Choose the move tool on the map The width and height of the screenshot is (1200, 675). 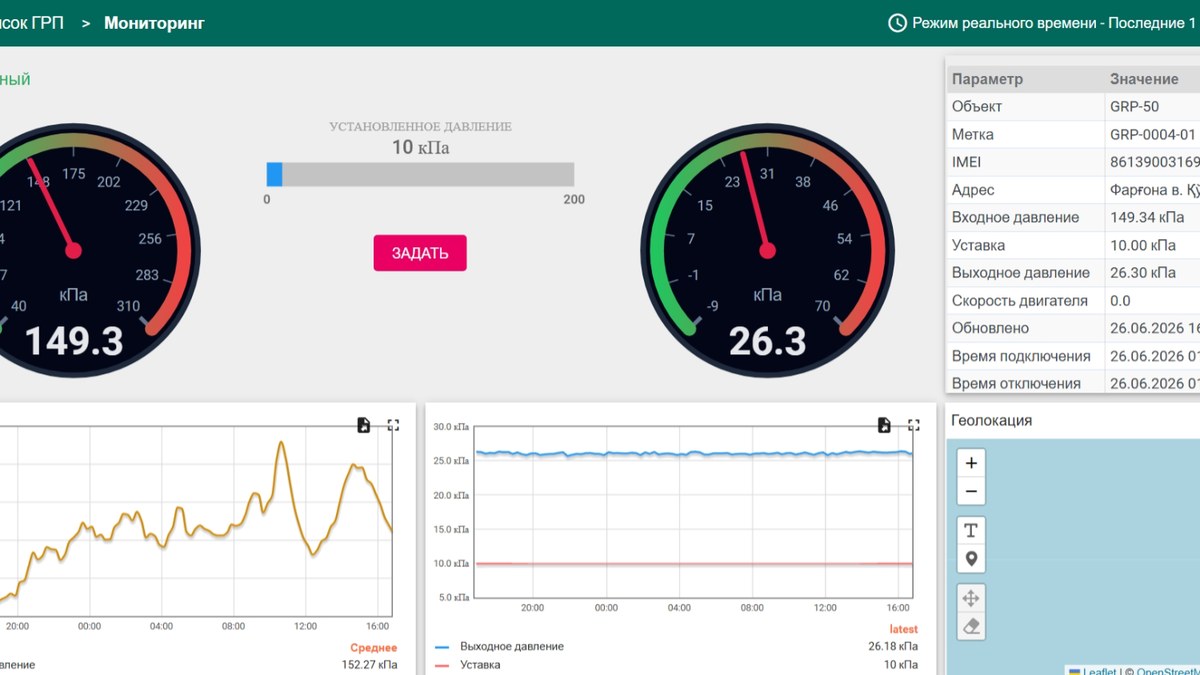click(x=971, y=598)
